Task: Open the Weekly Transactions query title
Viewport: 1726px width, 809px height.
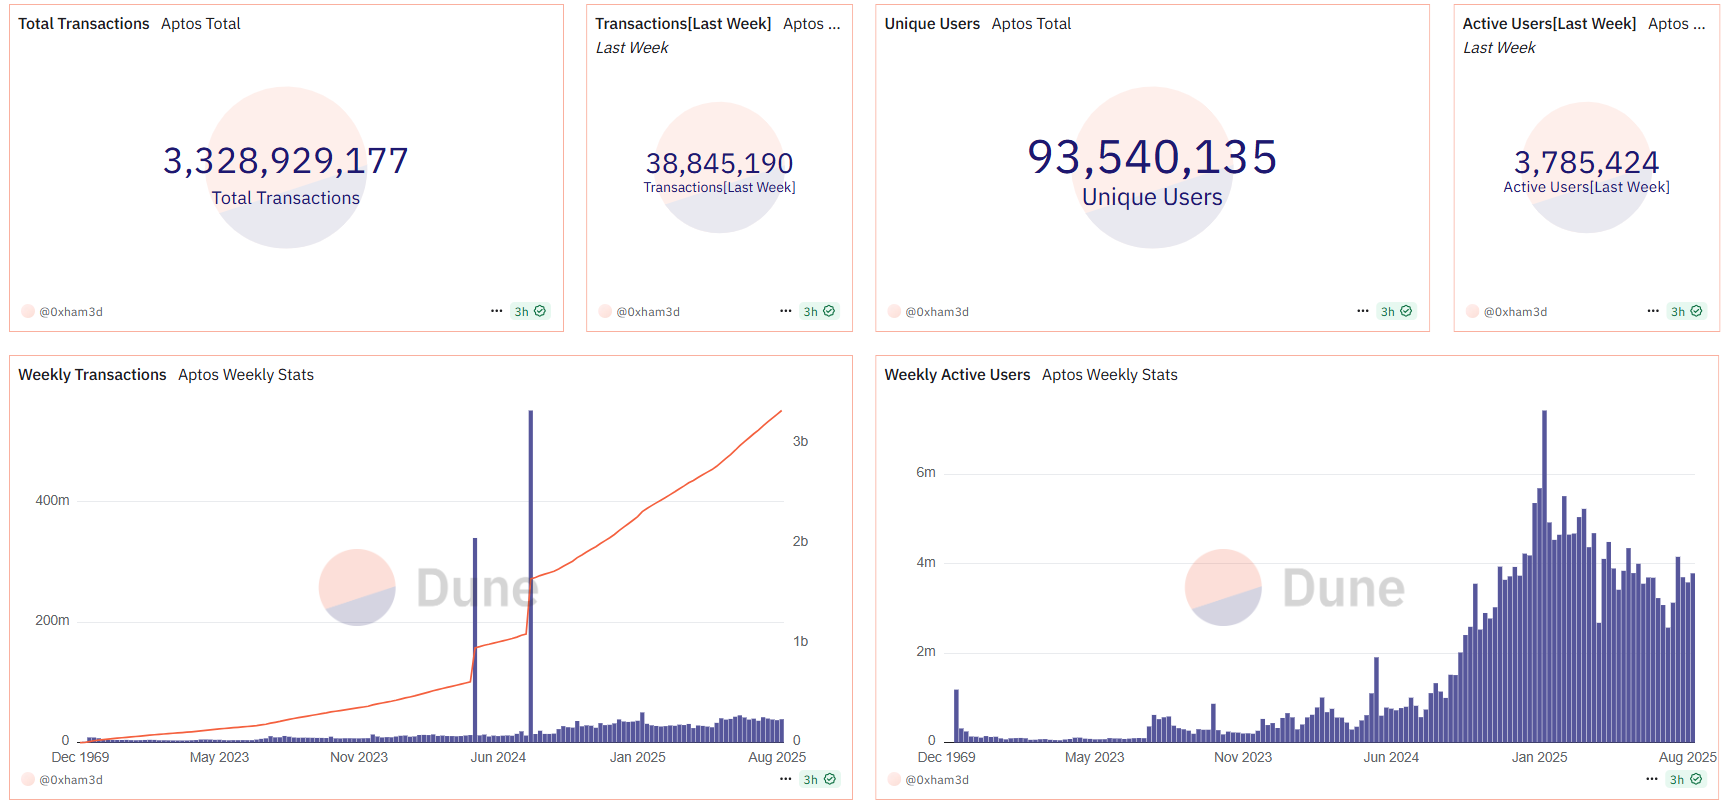Action: pyautogui.click(x=92, y=375)
